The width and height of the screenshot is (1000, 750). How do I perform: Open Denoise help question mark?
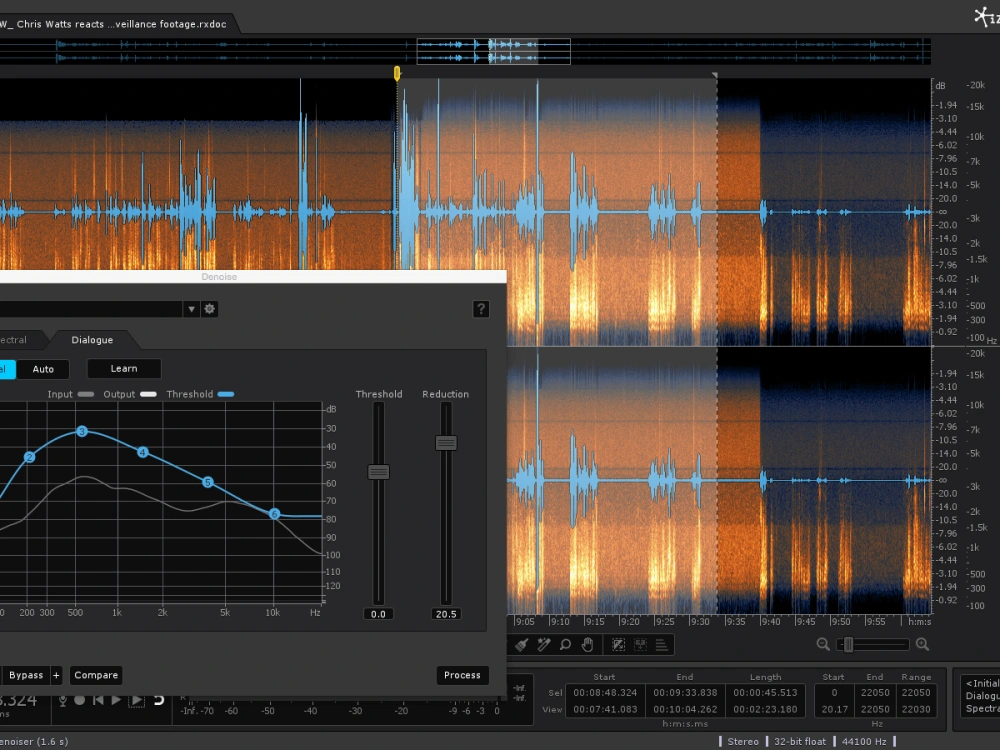pyautogui.click(x=481, y=309)
